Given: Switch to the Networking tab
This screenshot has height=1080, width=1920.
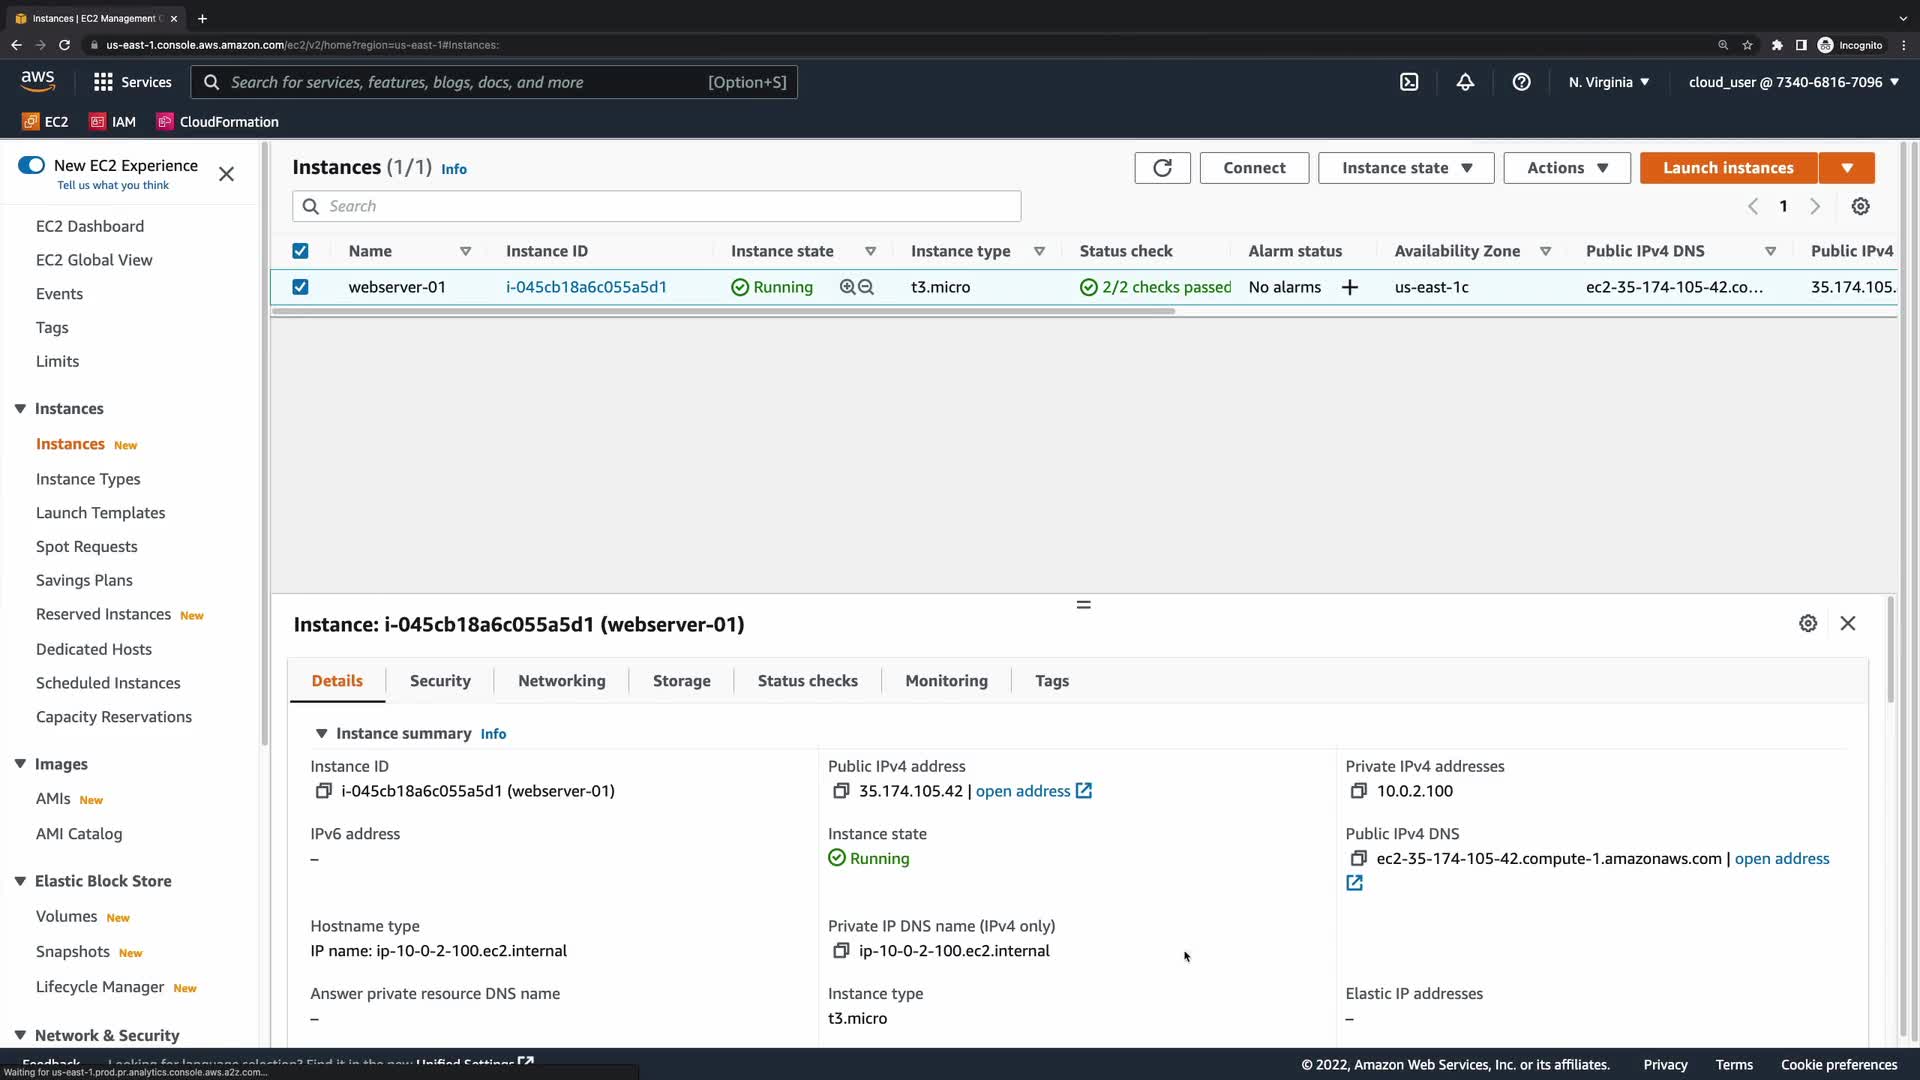Looking at the screenshot, I should coord(561,680).
